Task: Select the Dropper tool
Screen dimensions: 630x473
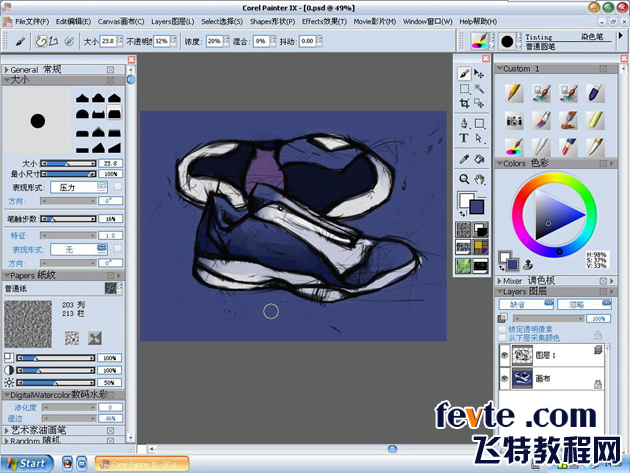Action: tap(464, 159)
